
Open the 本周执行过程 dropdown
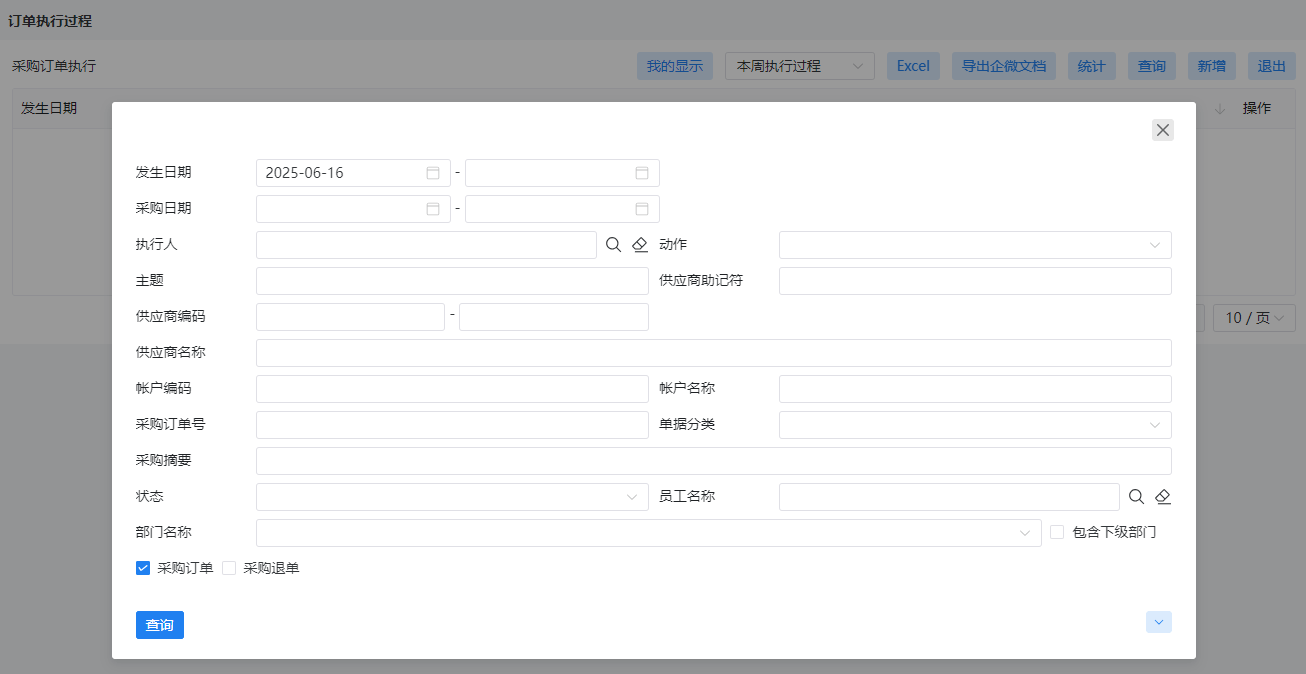click(800, 66)
